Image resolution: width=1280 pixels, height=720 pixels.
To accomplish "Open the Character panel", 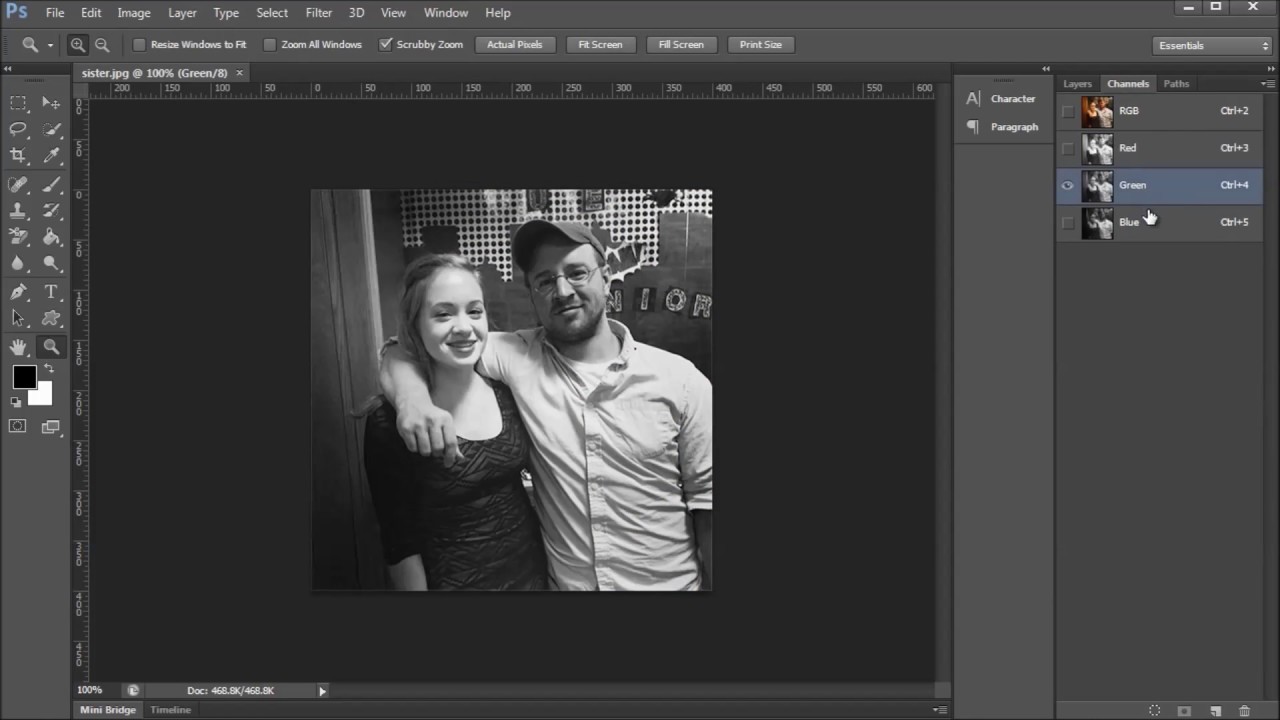I will tap(1001, 99).
